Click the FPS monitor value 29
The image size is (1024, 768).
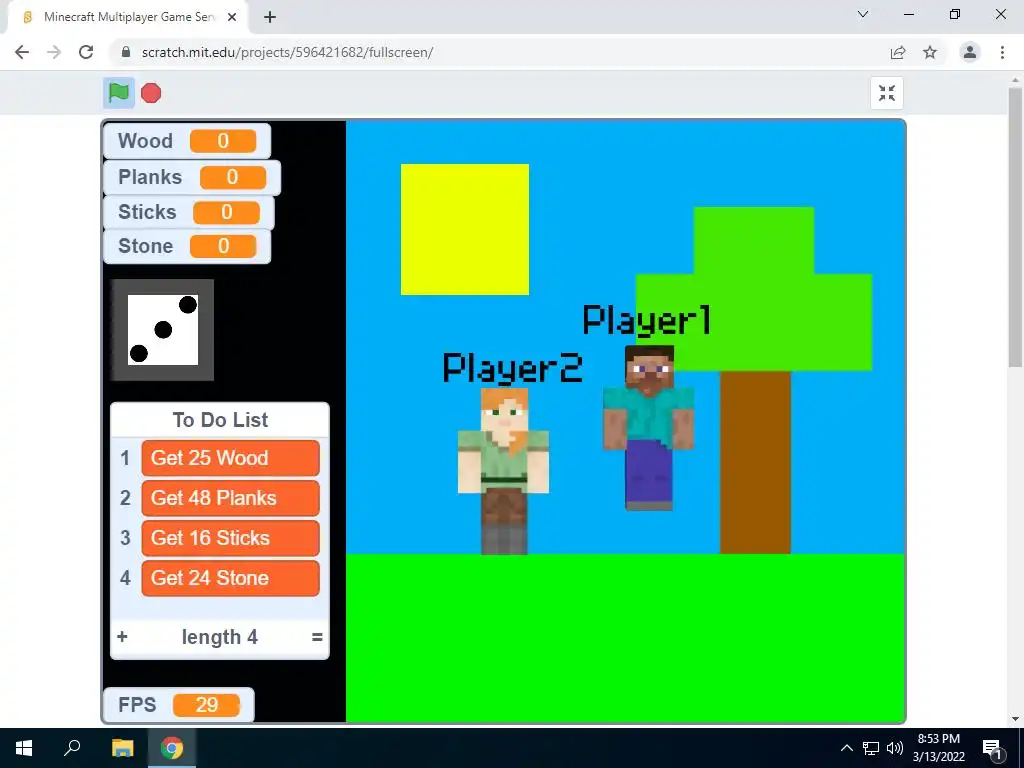point(206,705)
